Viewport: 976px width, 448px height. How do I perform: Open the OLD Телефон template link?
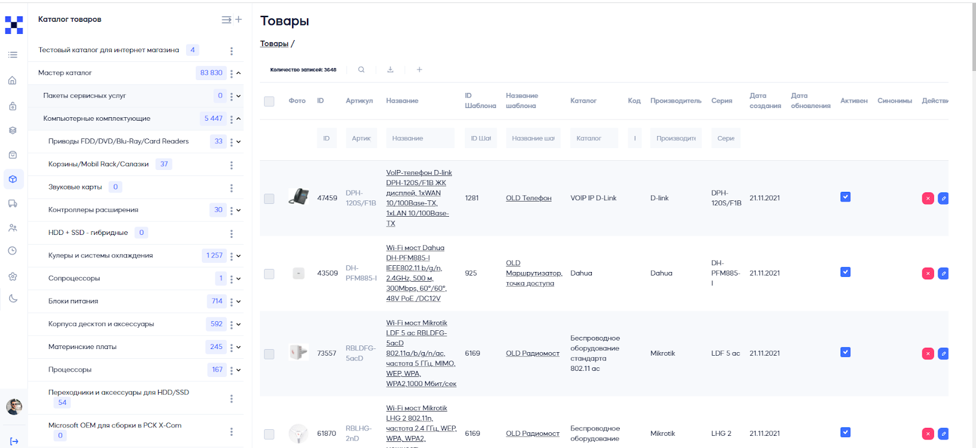pos(528,198)
